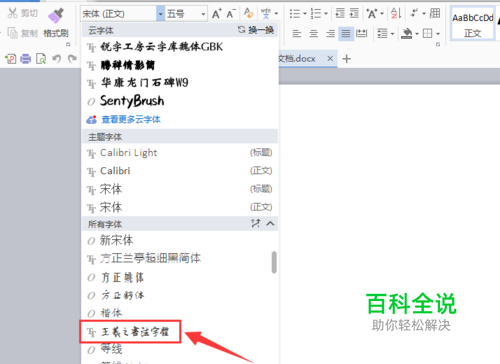Click the redo arrow
500x364 pixels.
pyautogui.click(x=72, y=59)
